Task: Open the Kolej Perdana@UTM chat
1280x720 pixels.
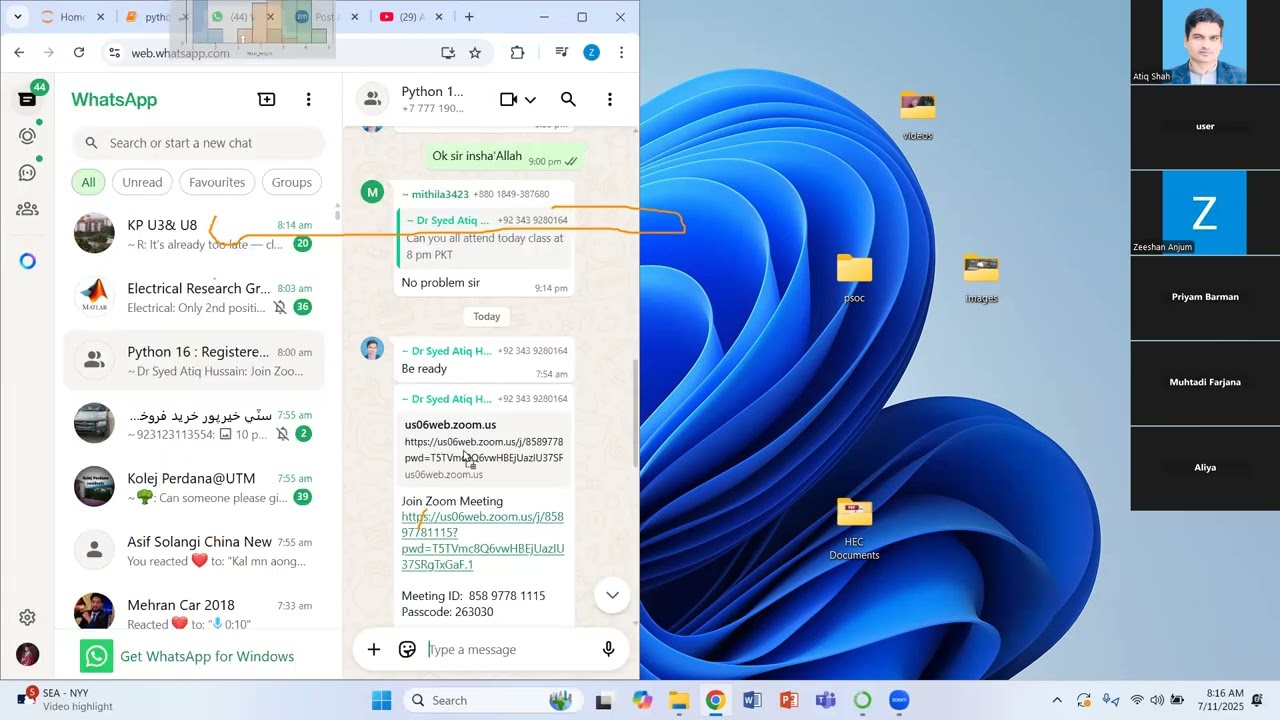Action: [194, 487]
